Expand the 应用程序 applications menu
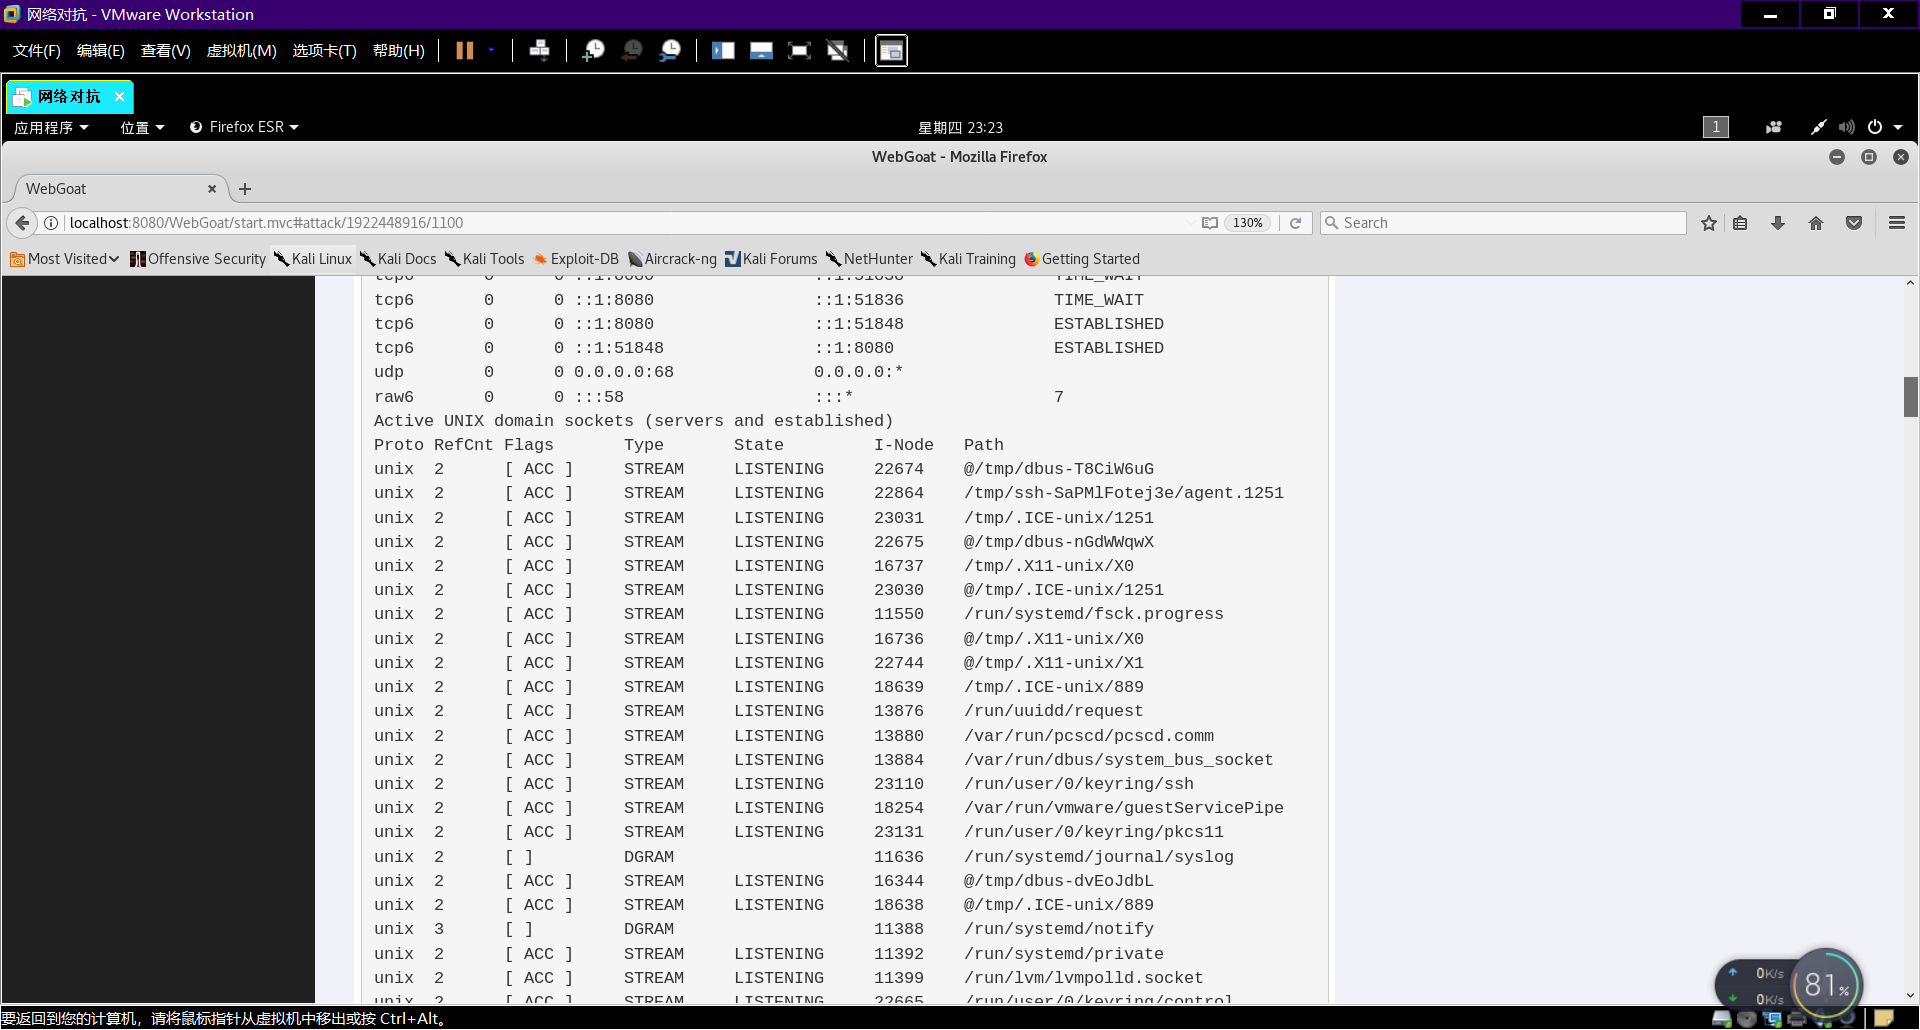This screenshot has width=1920, height=1030. coord(51,127)
